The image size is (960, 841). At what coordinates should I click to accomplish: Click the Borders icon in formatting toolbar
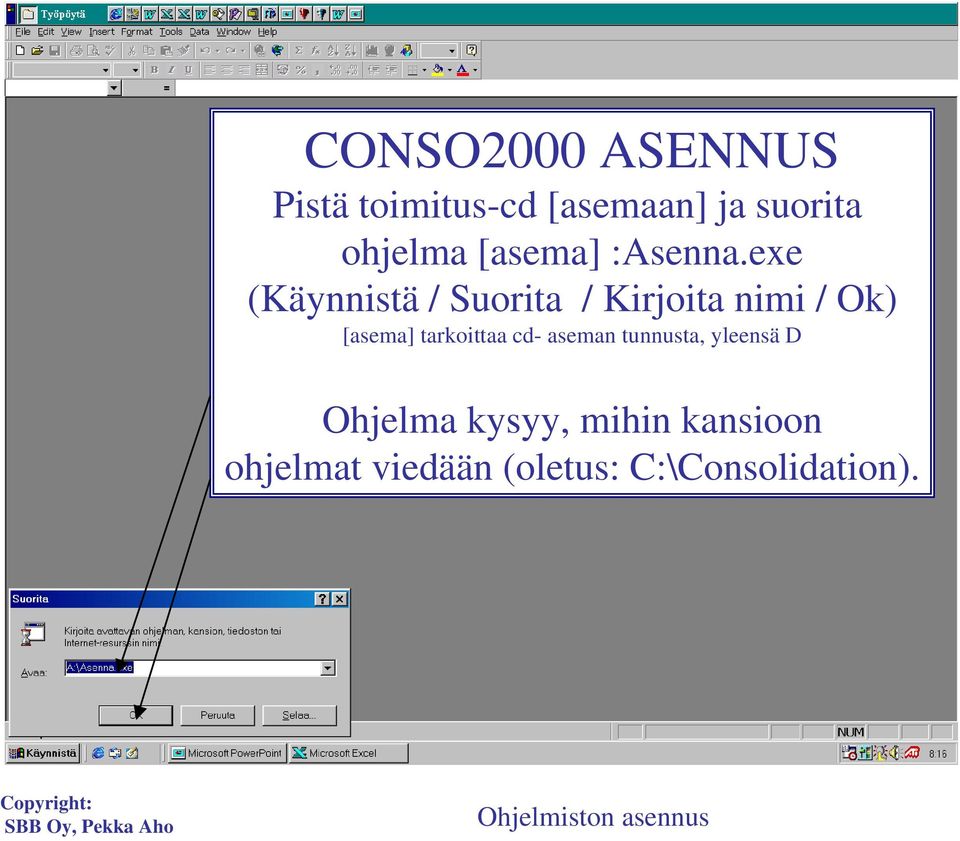click(413, 70)
